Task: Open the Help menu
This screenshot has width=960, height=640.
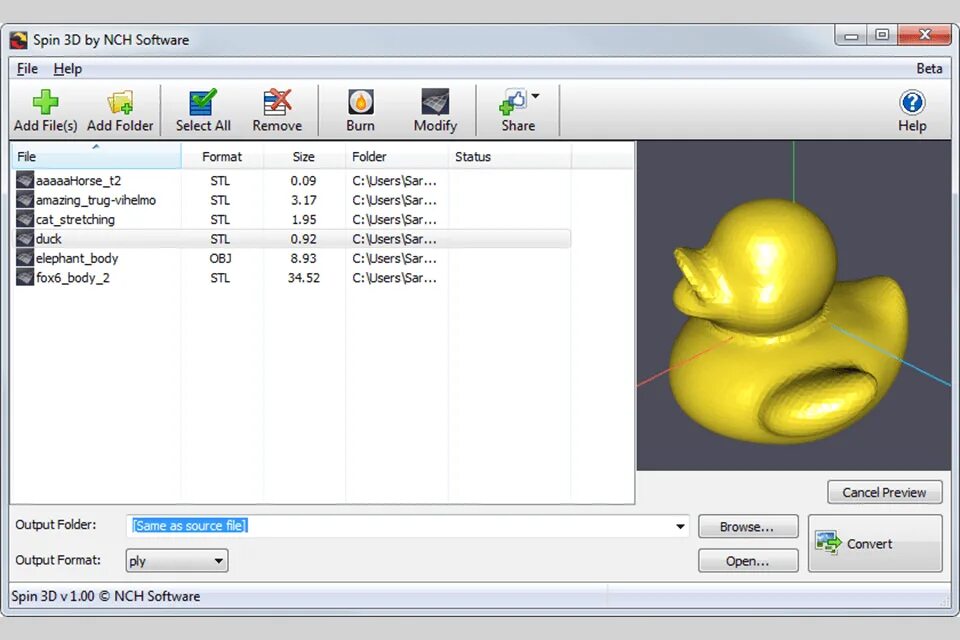Action: [67, 69]
